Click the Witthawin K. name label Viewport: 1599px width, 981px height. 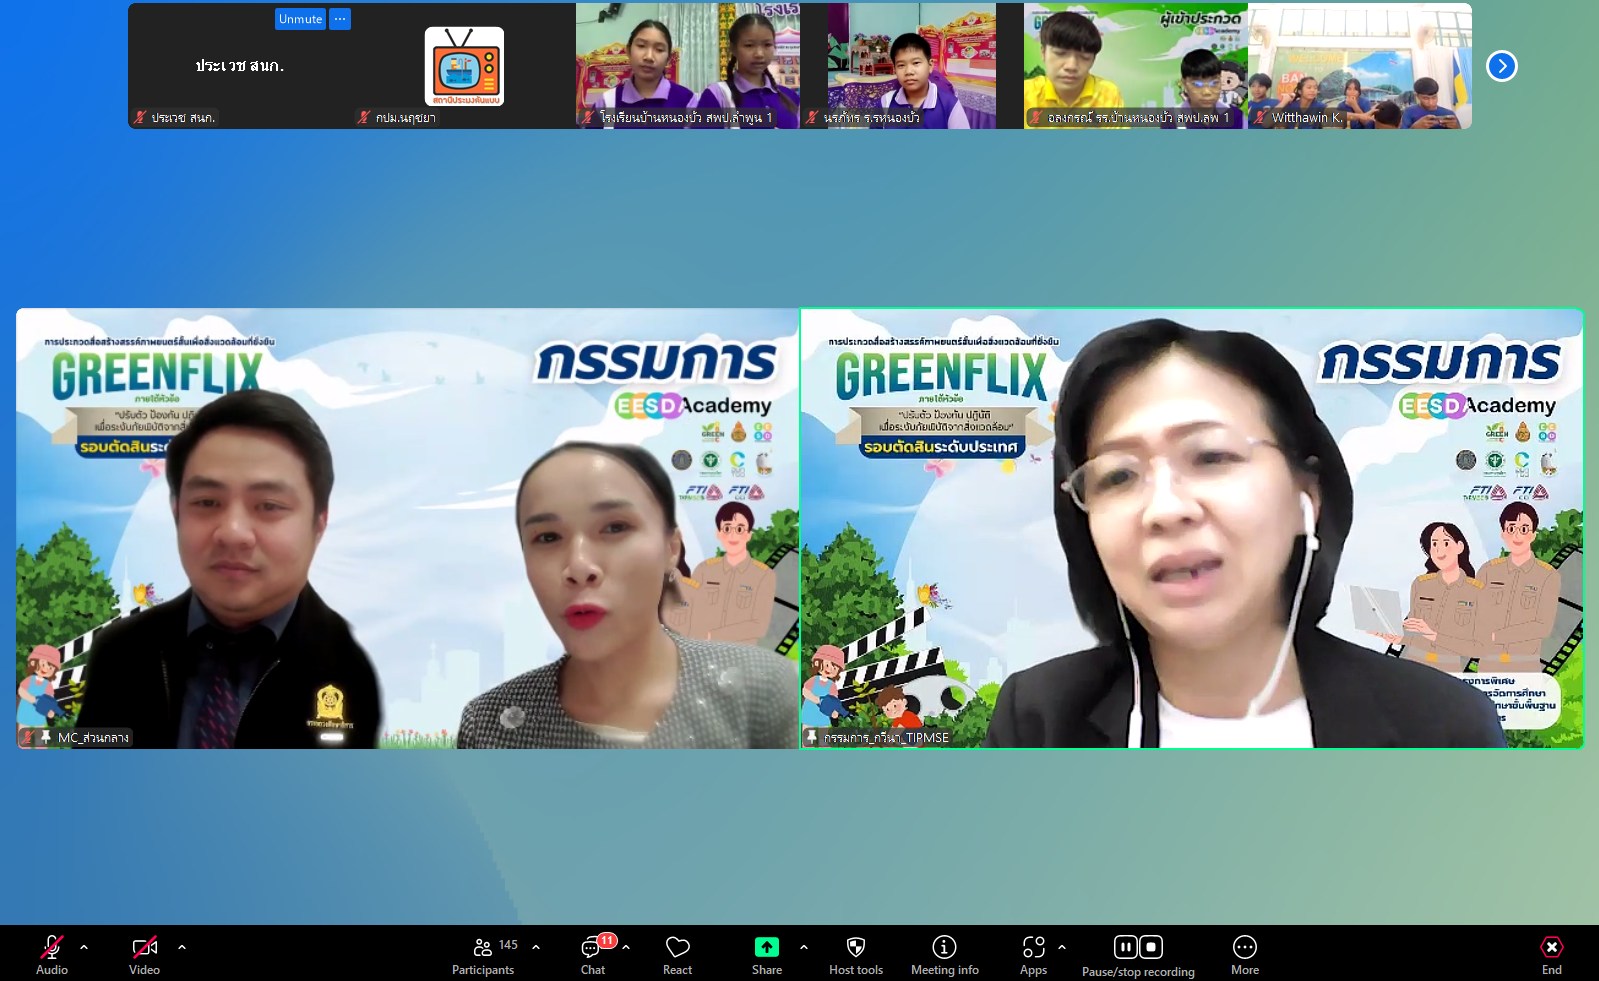click(x=1307, y=117)
